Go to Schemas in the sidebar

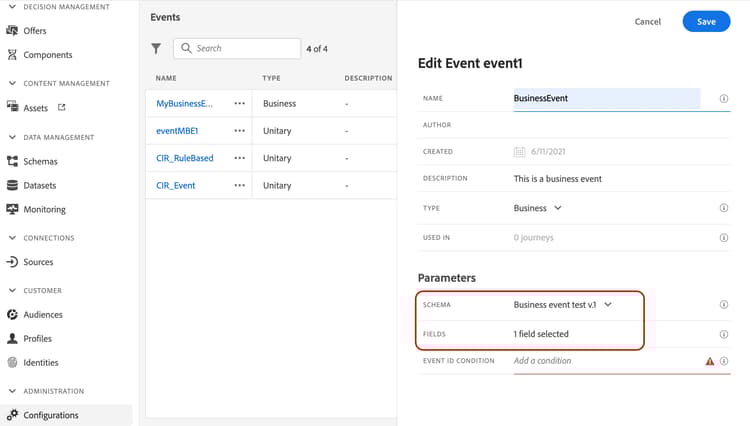(40, 161)
